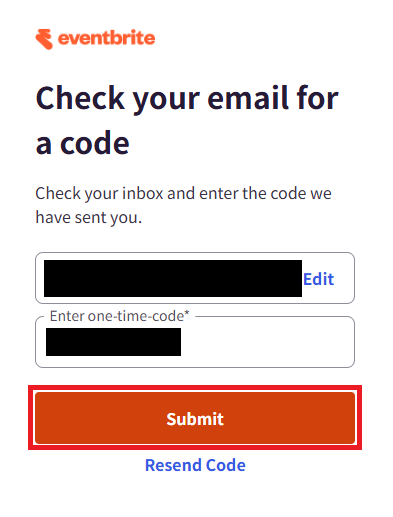The height and width of the screenshot is (517, 393).
Task: Select the hidden code text in the field
Action: point(113,342)
